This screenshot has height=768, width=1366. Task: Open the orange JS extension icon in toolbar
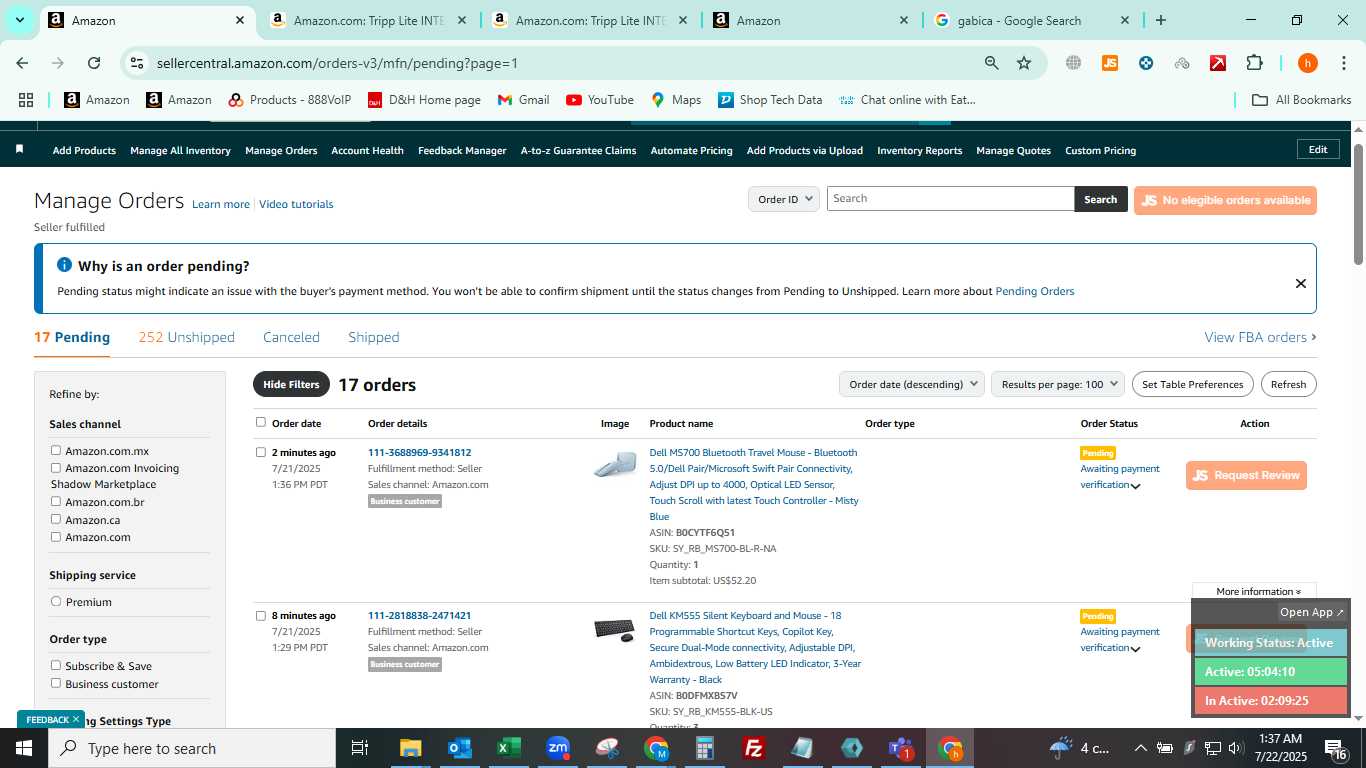click(x=1109, y=63)
